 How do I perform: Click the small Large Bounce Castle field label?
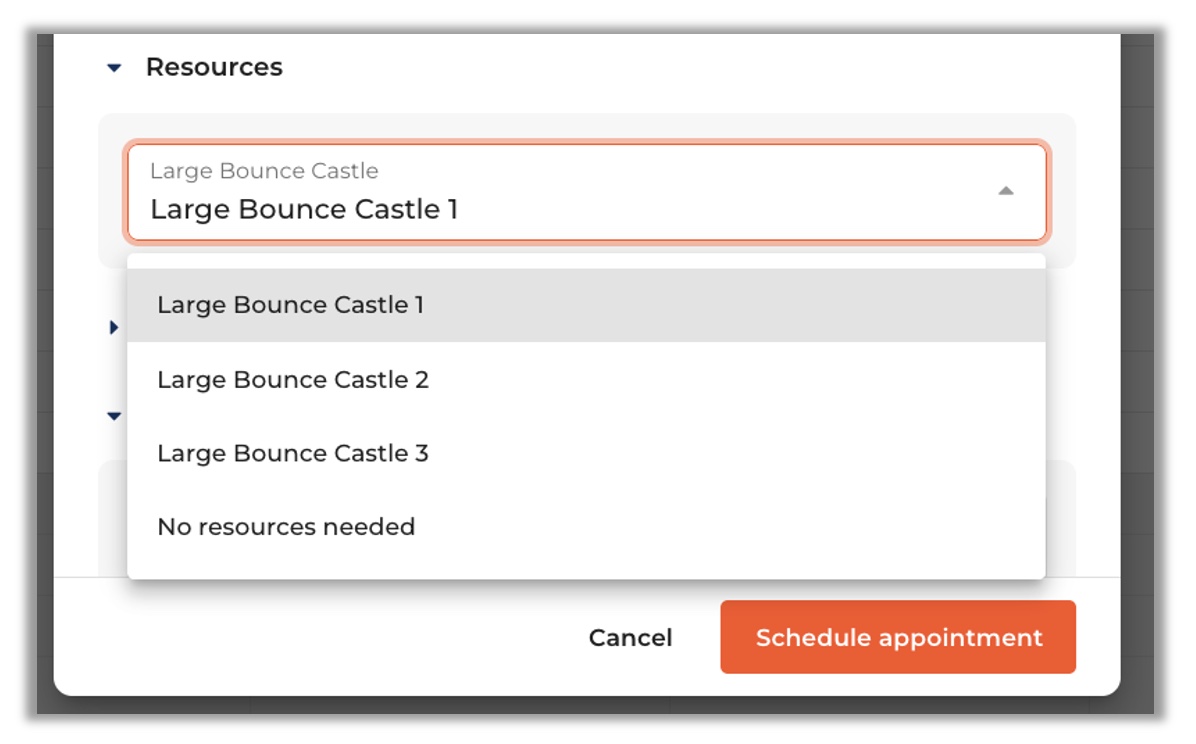pyautogui.click(x=264, y=171)
